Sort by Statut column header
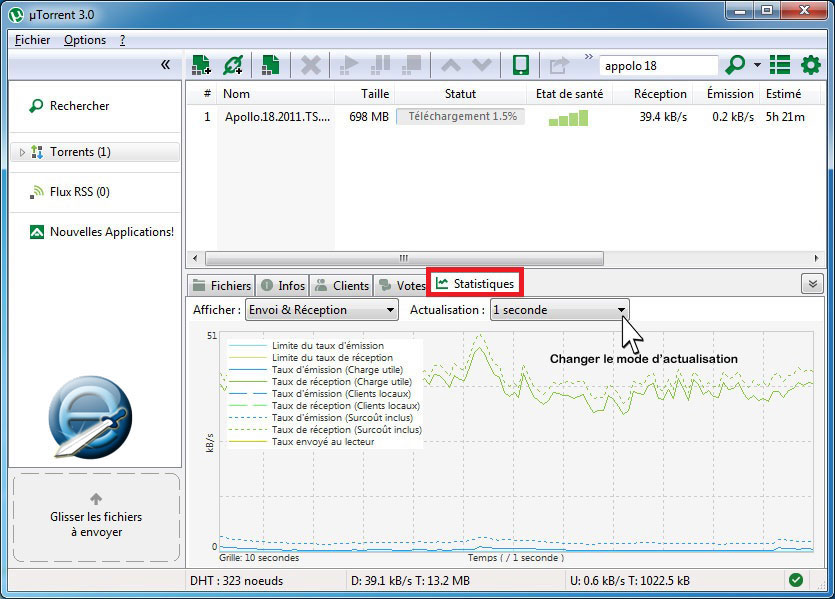This screenshot has height=599, width=835. pos(460,94)
